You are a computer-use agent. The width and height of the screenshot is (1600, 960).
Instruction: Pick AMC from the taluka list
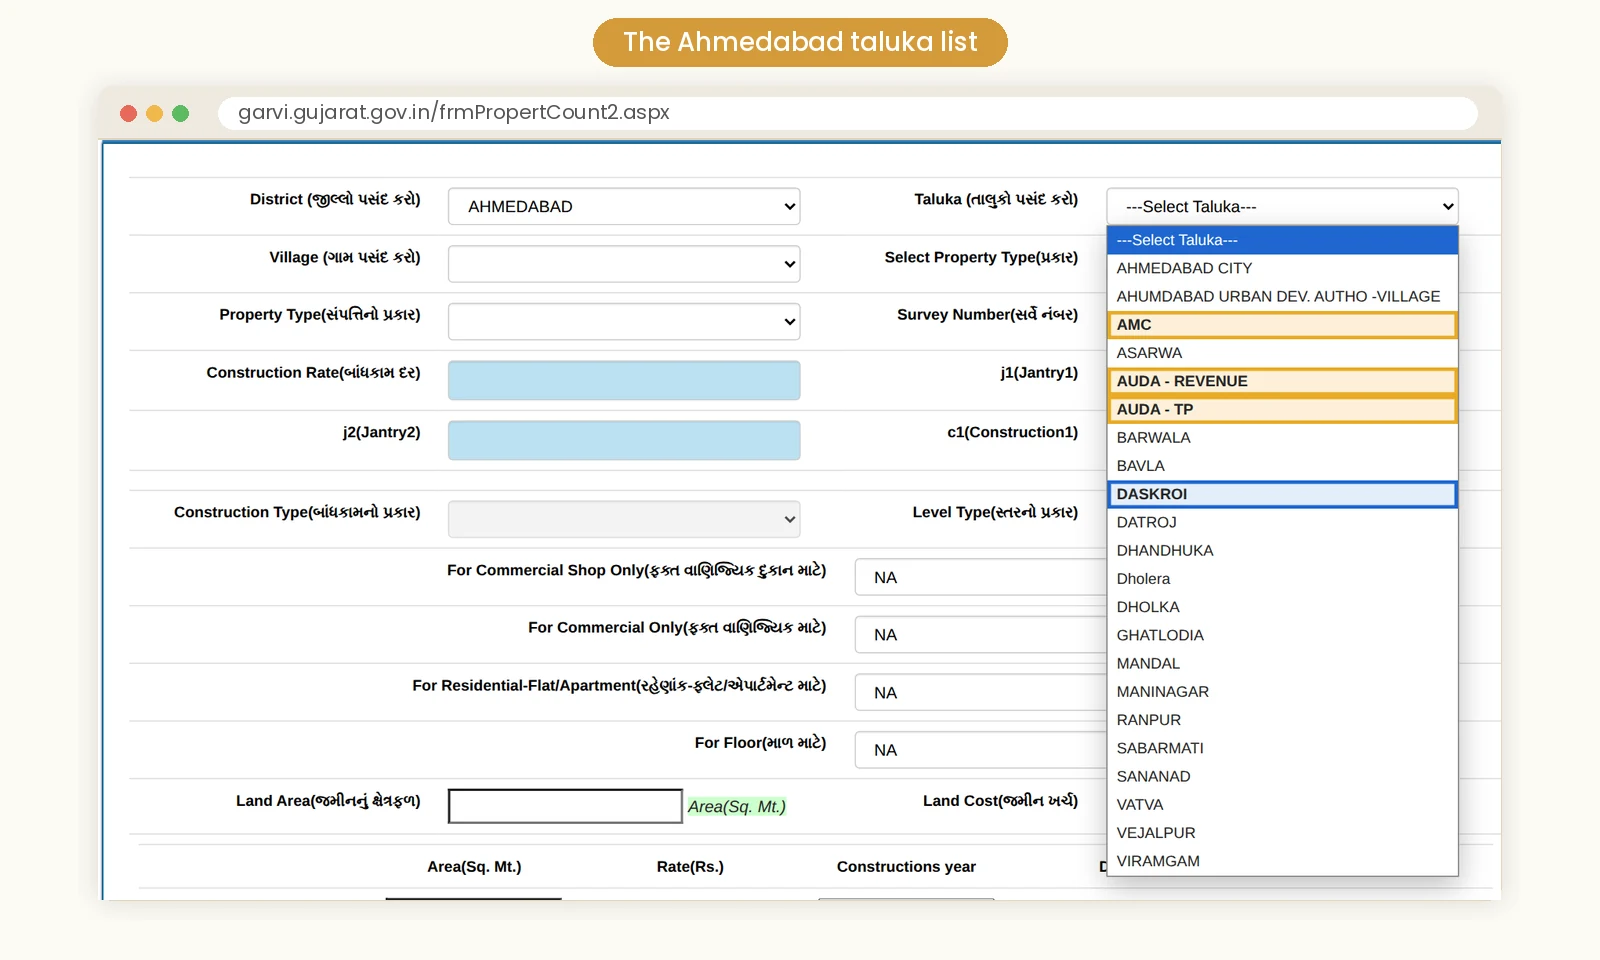point(1282,325)
